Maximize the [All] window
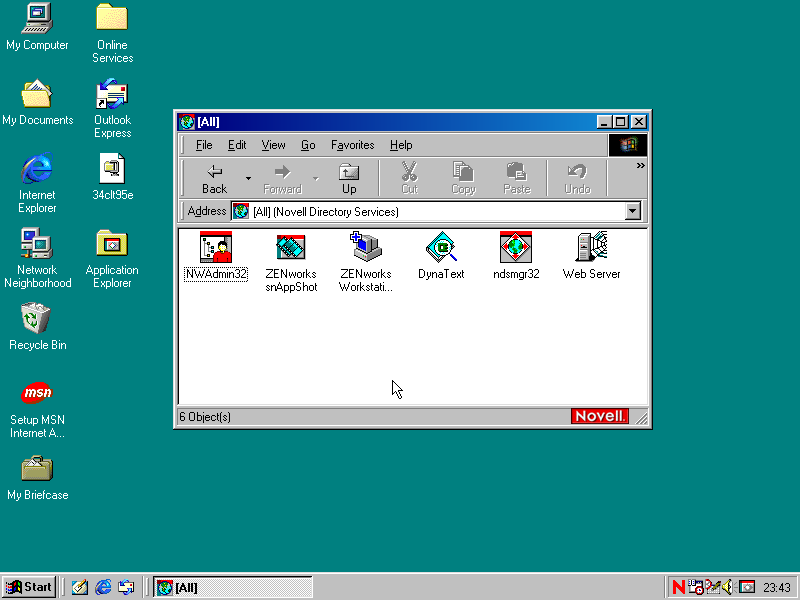Viewport: 800px width, 600px height. pyautogui.click(x=620, y=122)
